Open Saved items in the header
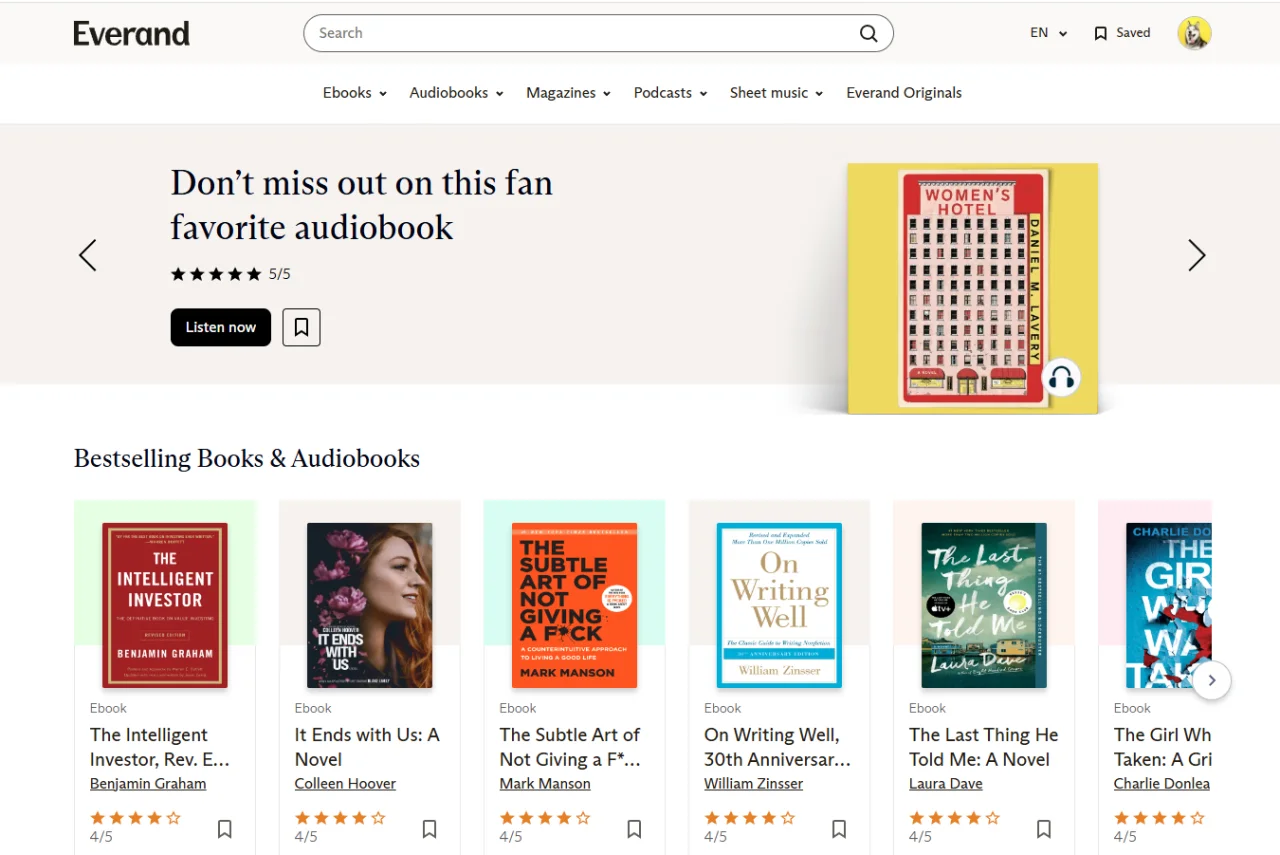This screenshot has width=1280, height=855. tap(1122, 33)
